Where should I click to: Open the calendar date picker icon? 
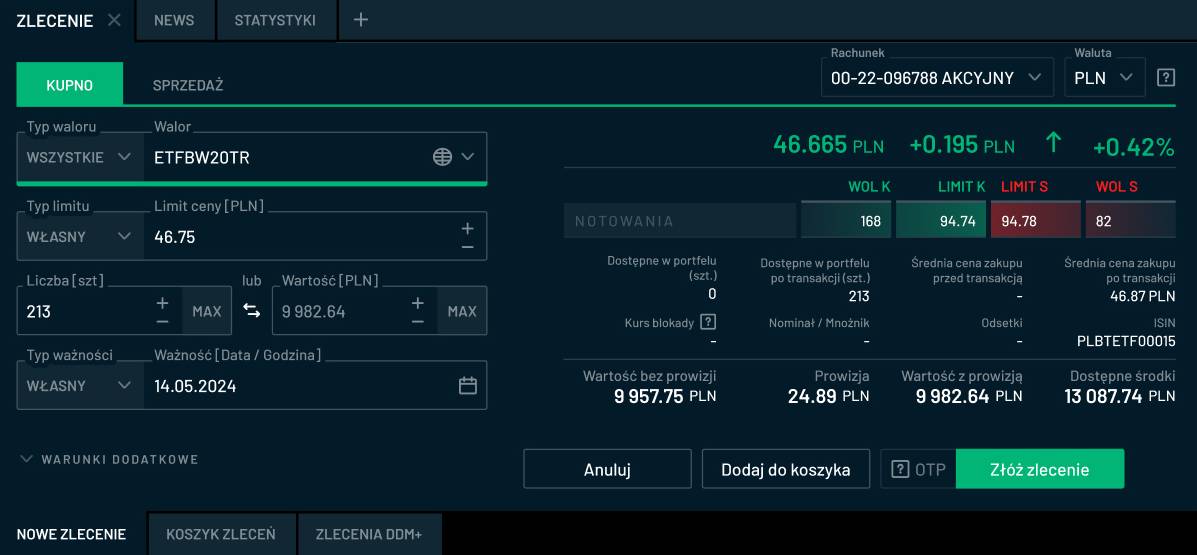(467, 386)
